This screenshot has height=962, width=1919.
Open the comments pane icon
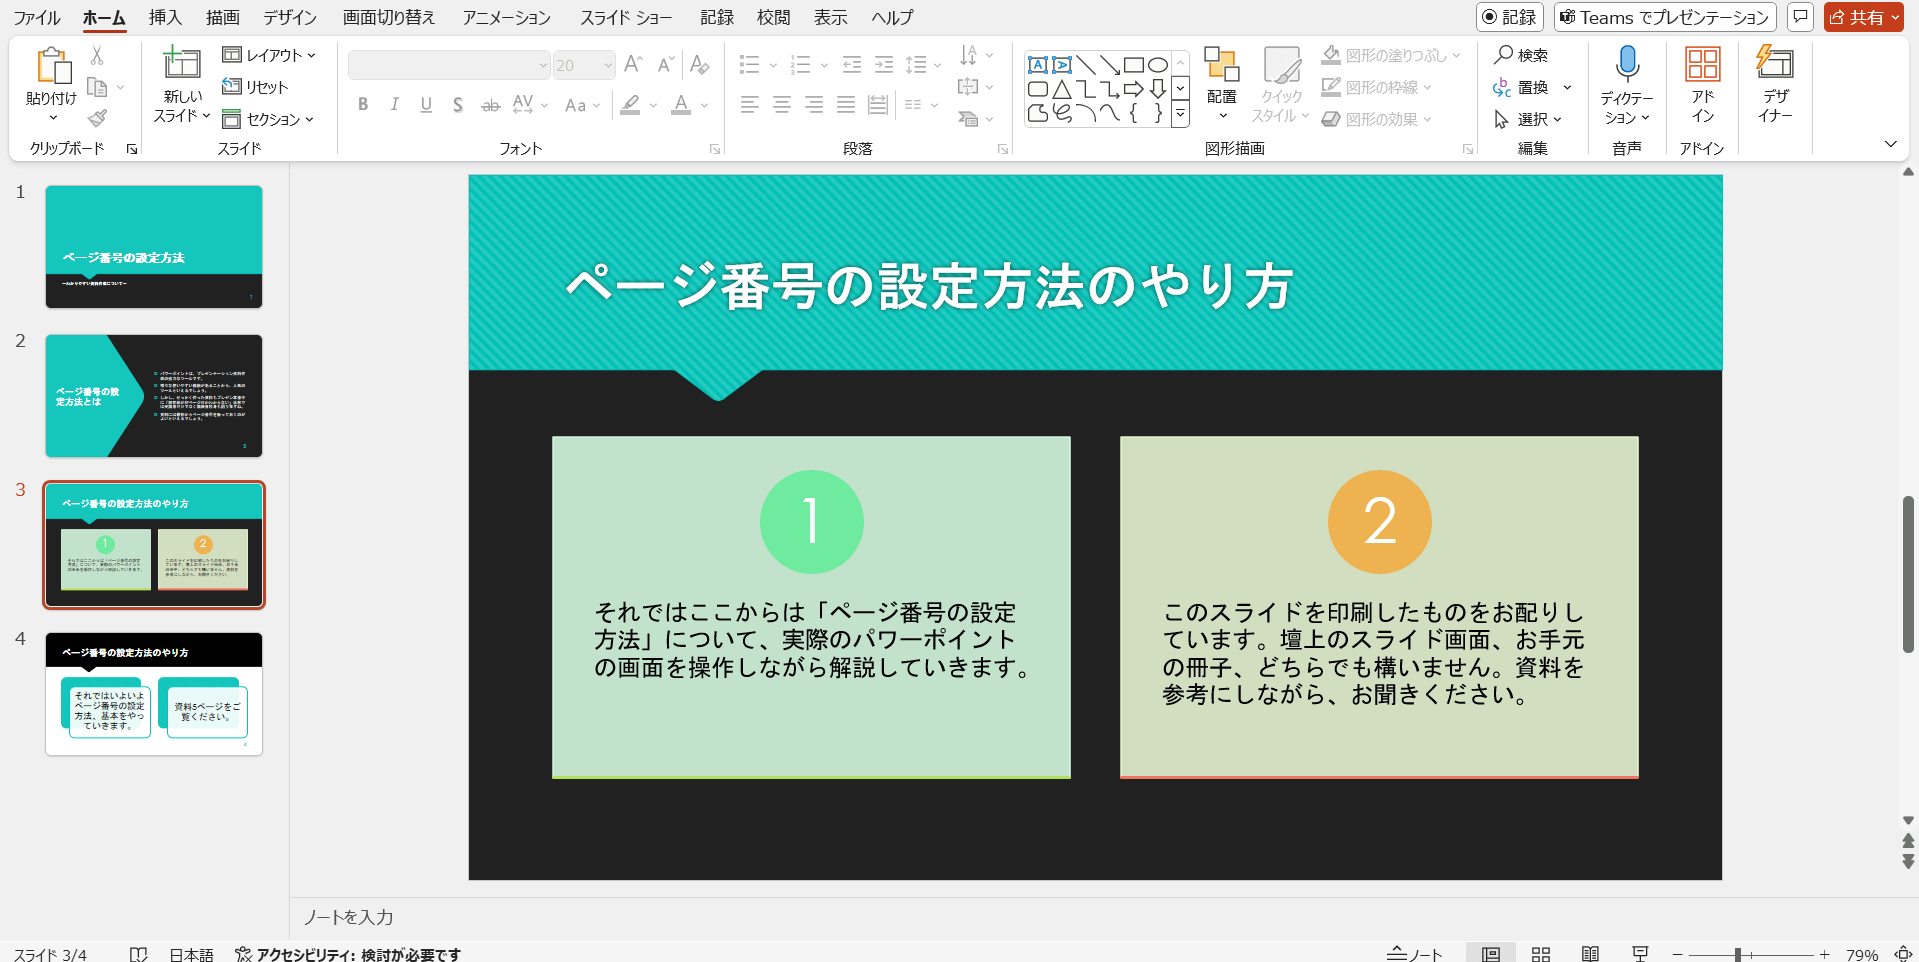coord(1800,17)
